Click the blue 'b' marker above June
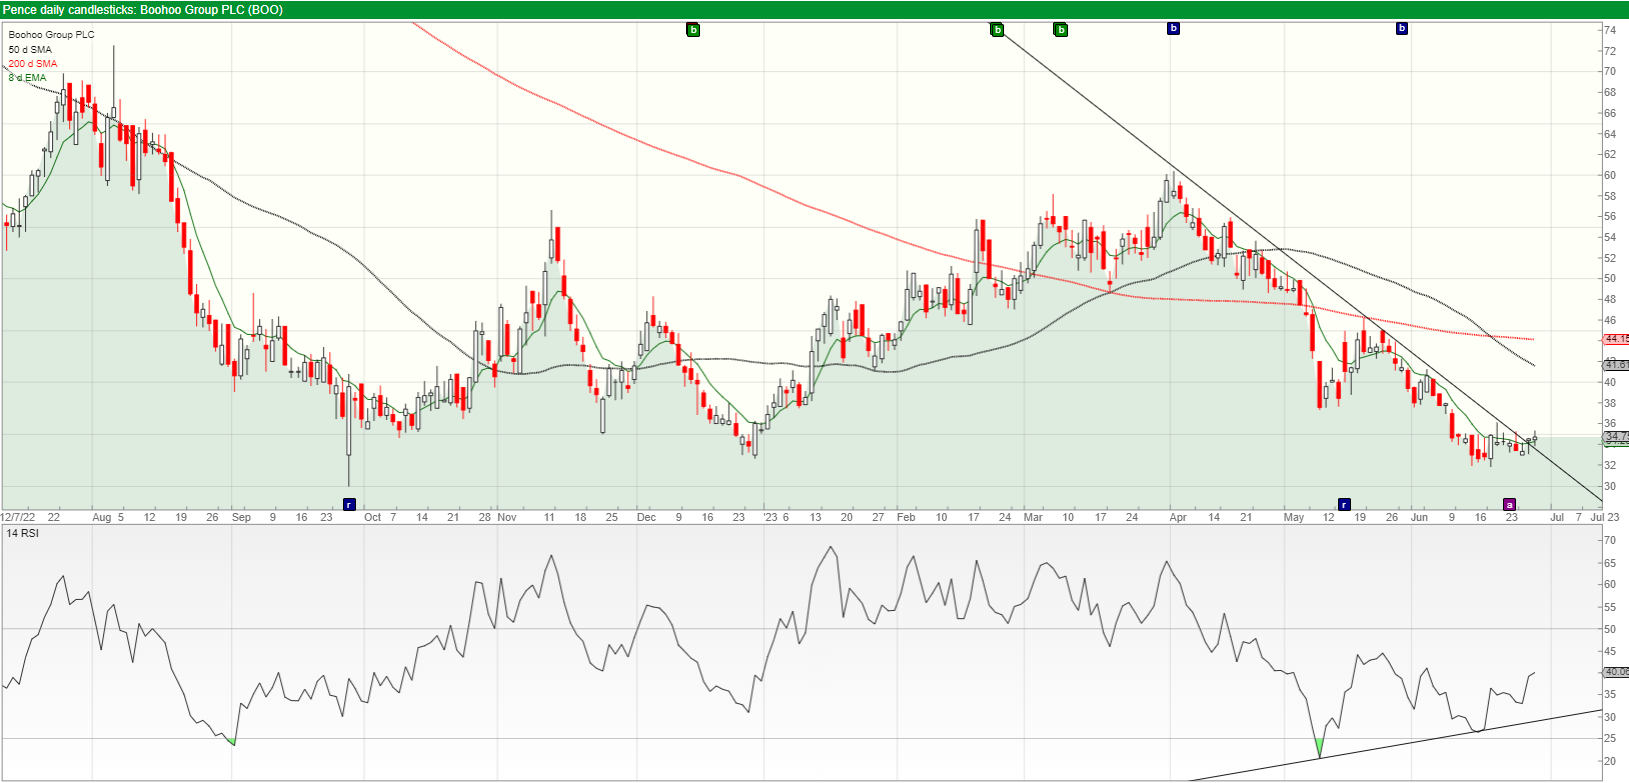Image resolution: width=1629 pixels, height=783 pixels. pos(1402,28)
